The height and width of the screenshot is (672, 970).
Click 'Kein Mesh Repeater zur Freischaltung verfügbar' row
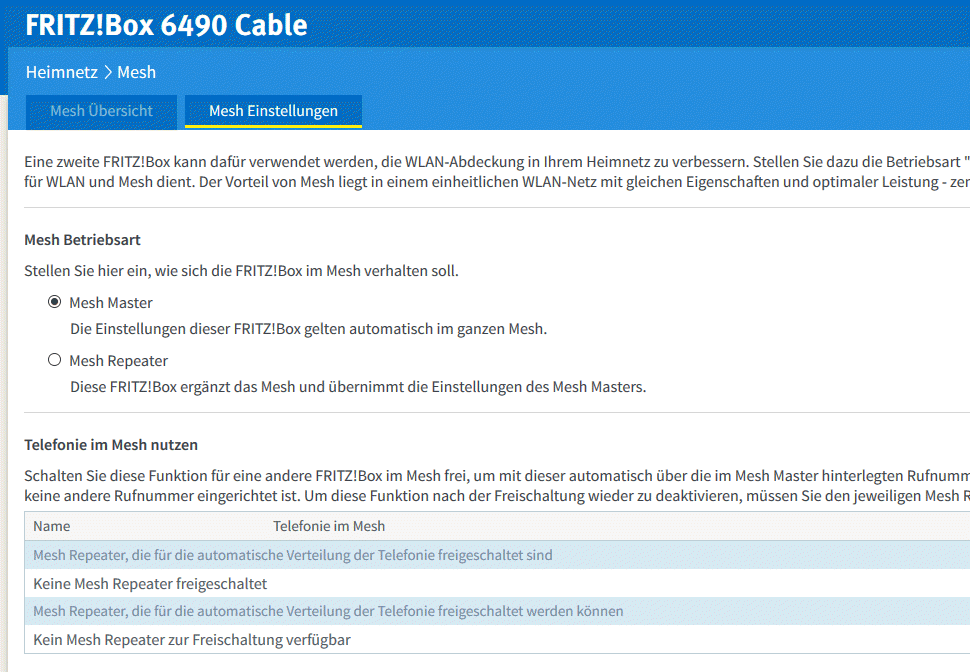[x=497, y=639]
